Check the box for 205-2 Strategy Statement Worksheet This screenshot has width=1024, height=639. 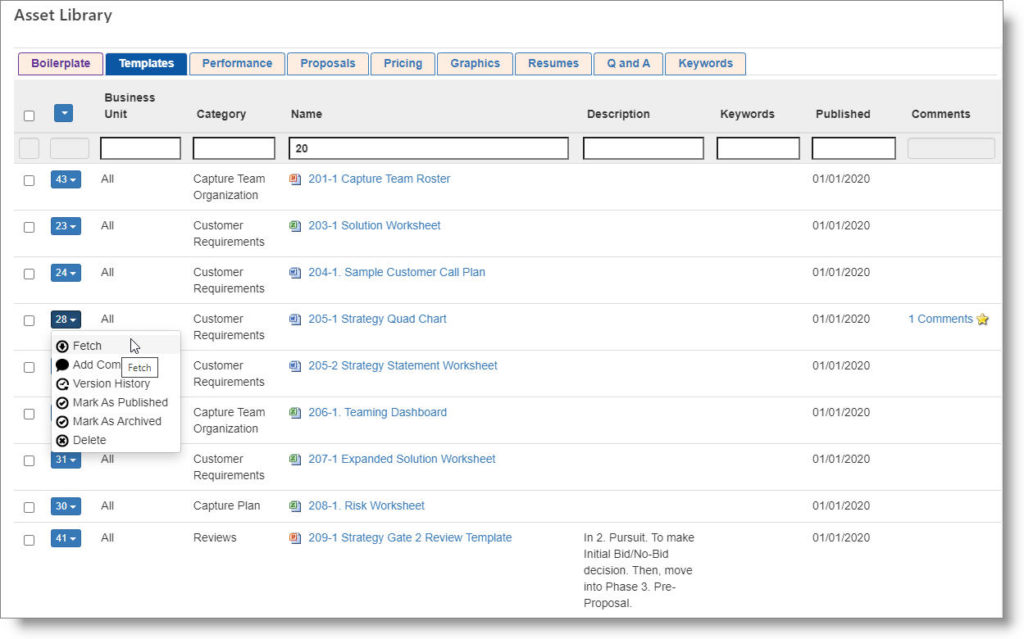[29, 367]
